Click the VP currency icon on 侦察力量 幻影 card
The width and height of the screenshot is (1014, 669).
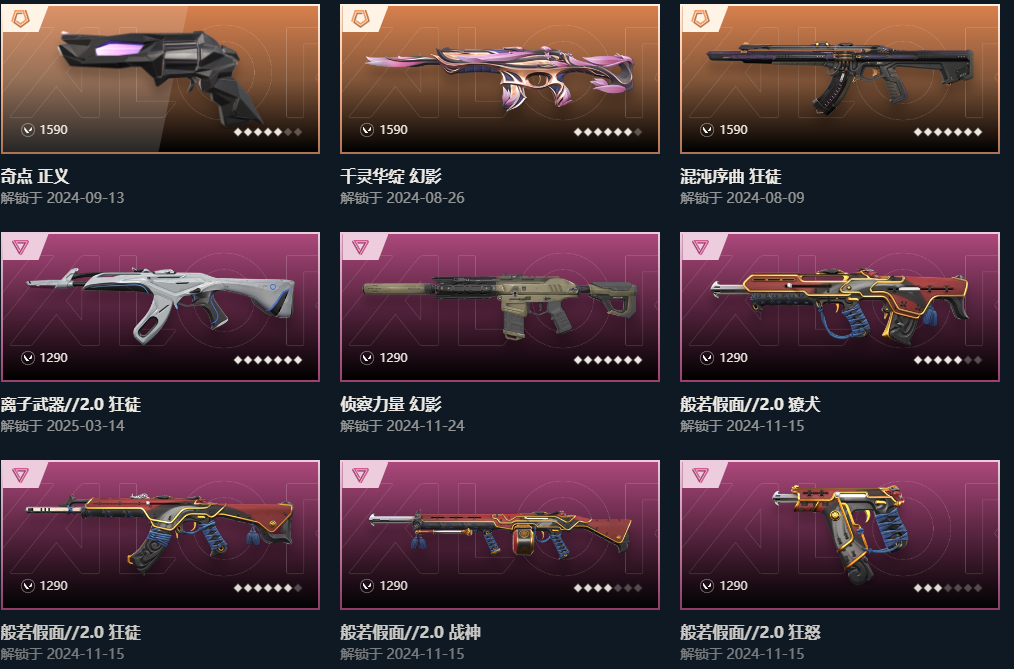367,358
